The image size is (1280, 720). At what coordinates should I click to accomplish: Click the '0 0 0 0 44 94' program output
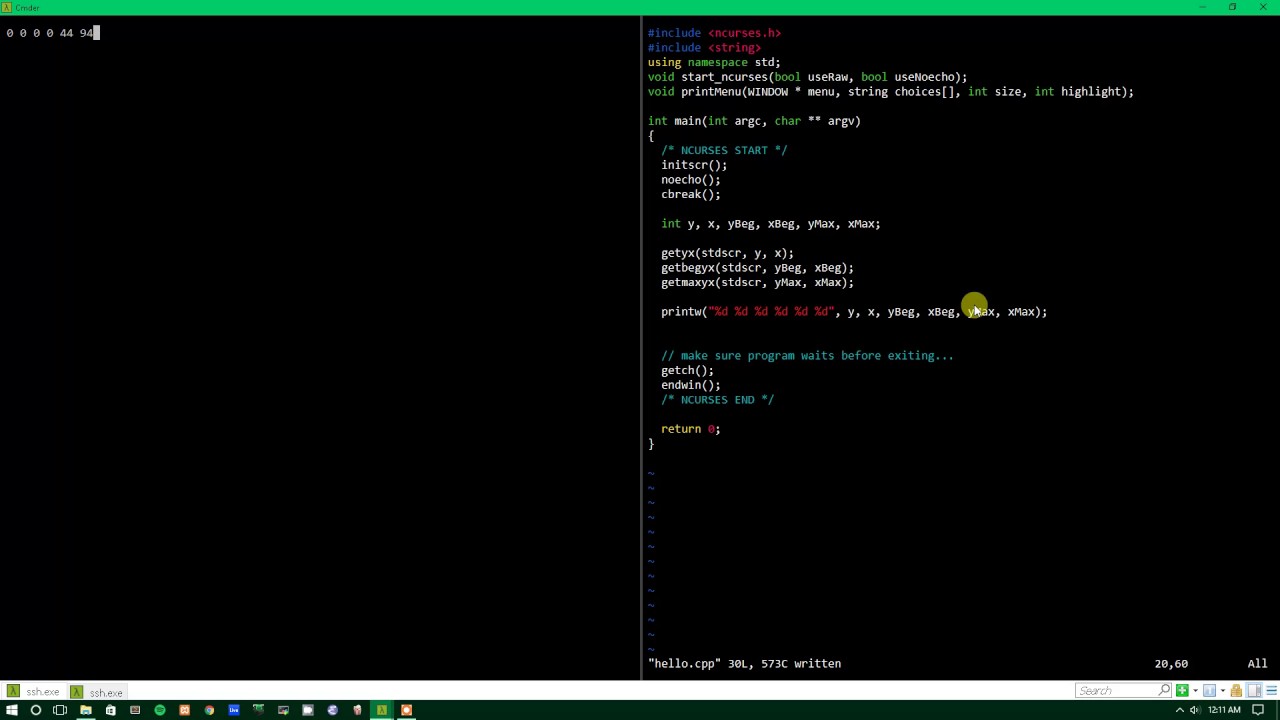[50, 33]
